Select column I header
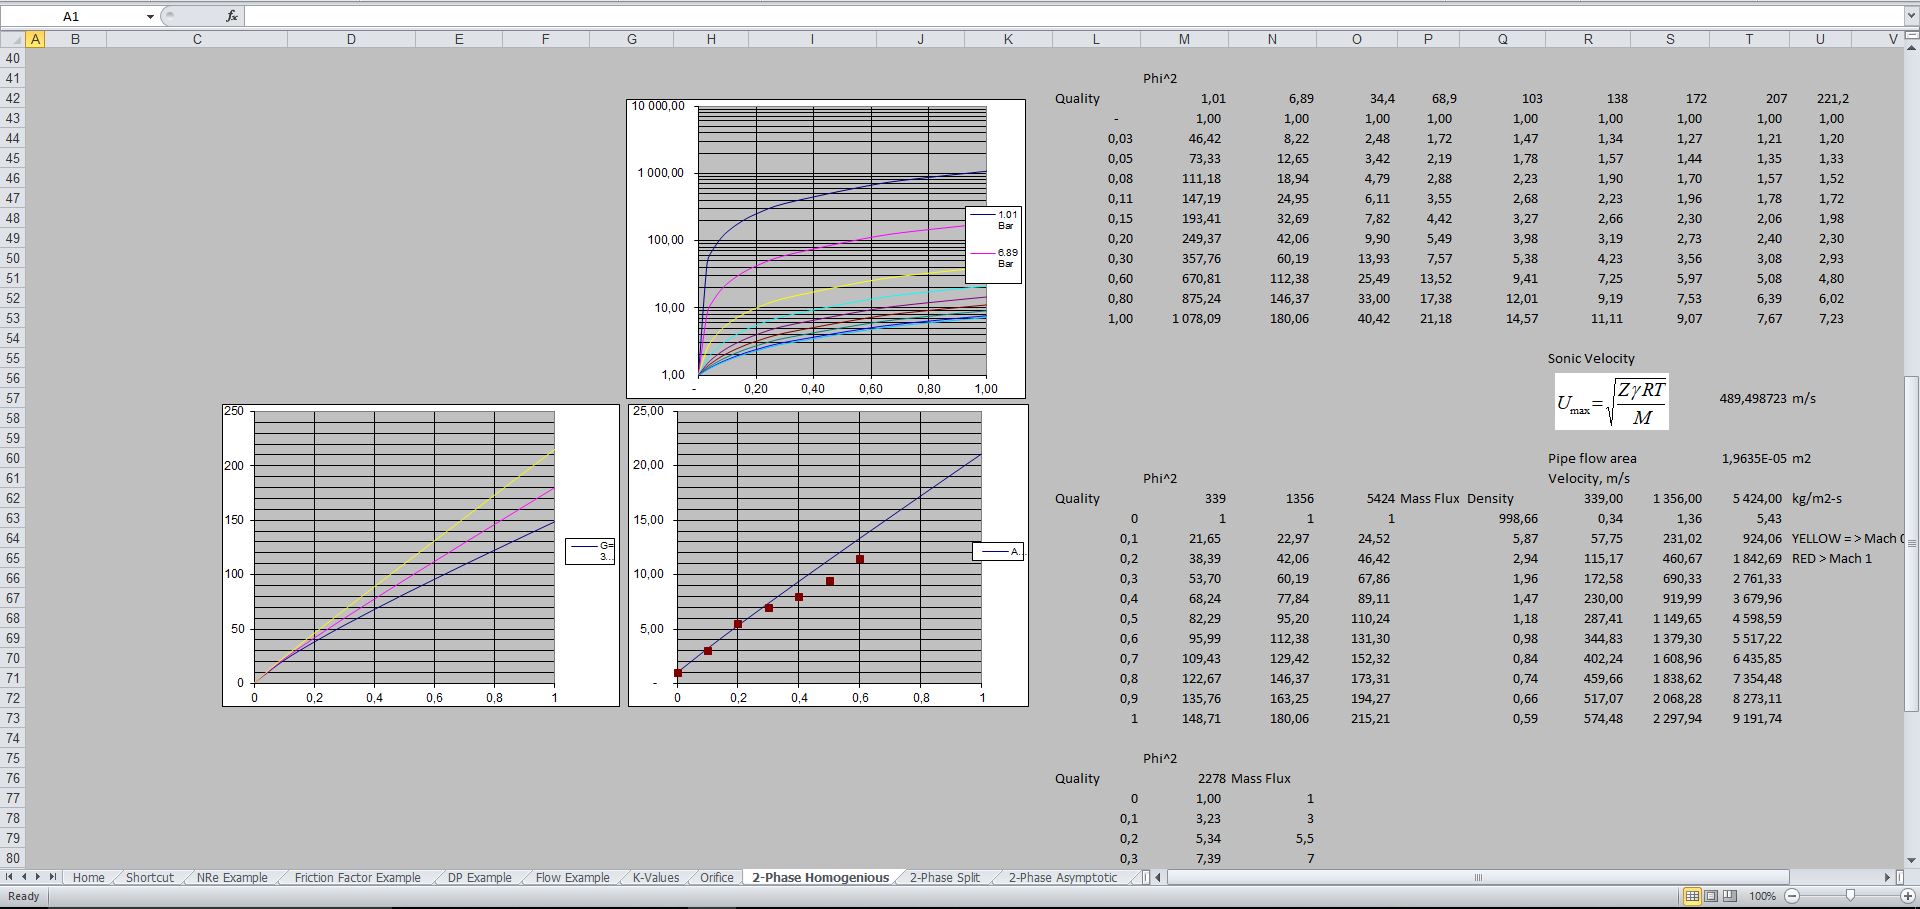1920x909 pixels. tap(812, 39)
